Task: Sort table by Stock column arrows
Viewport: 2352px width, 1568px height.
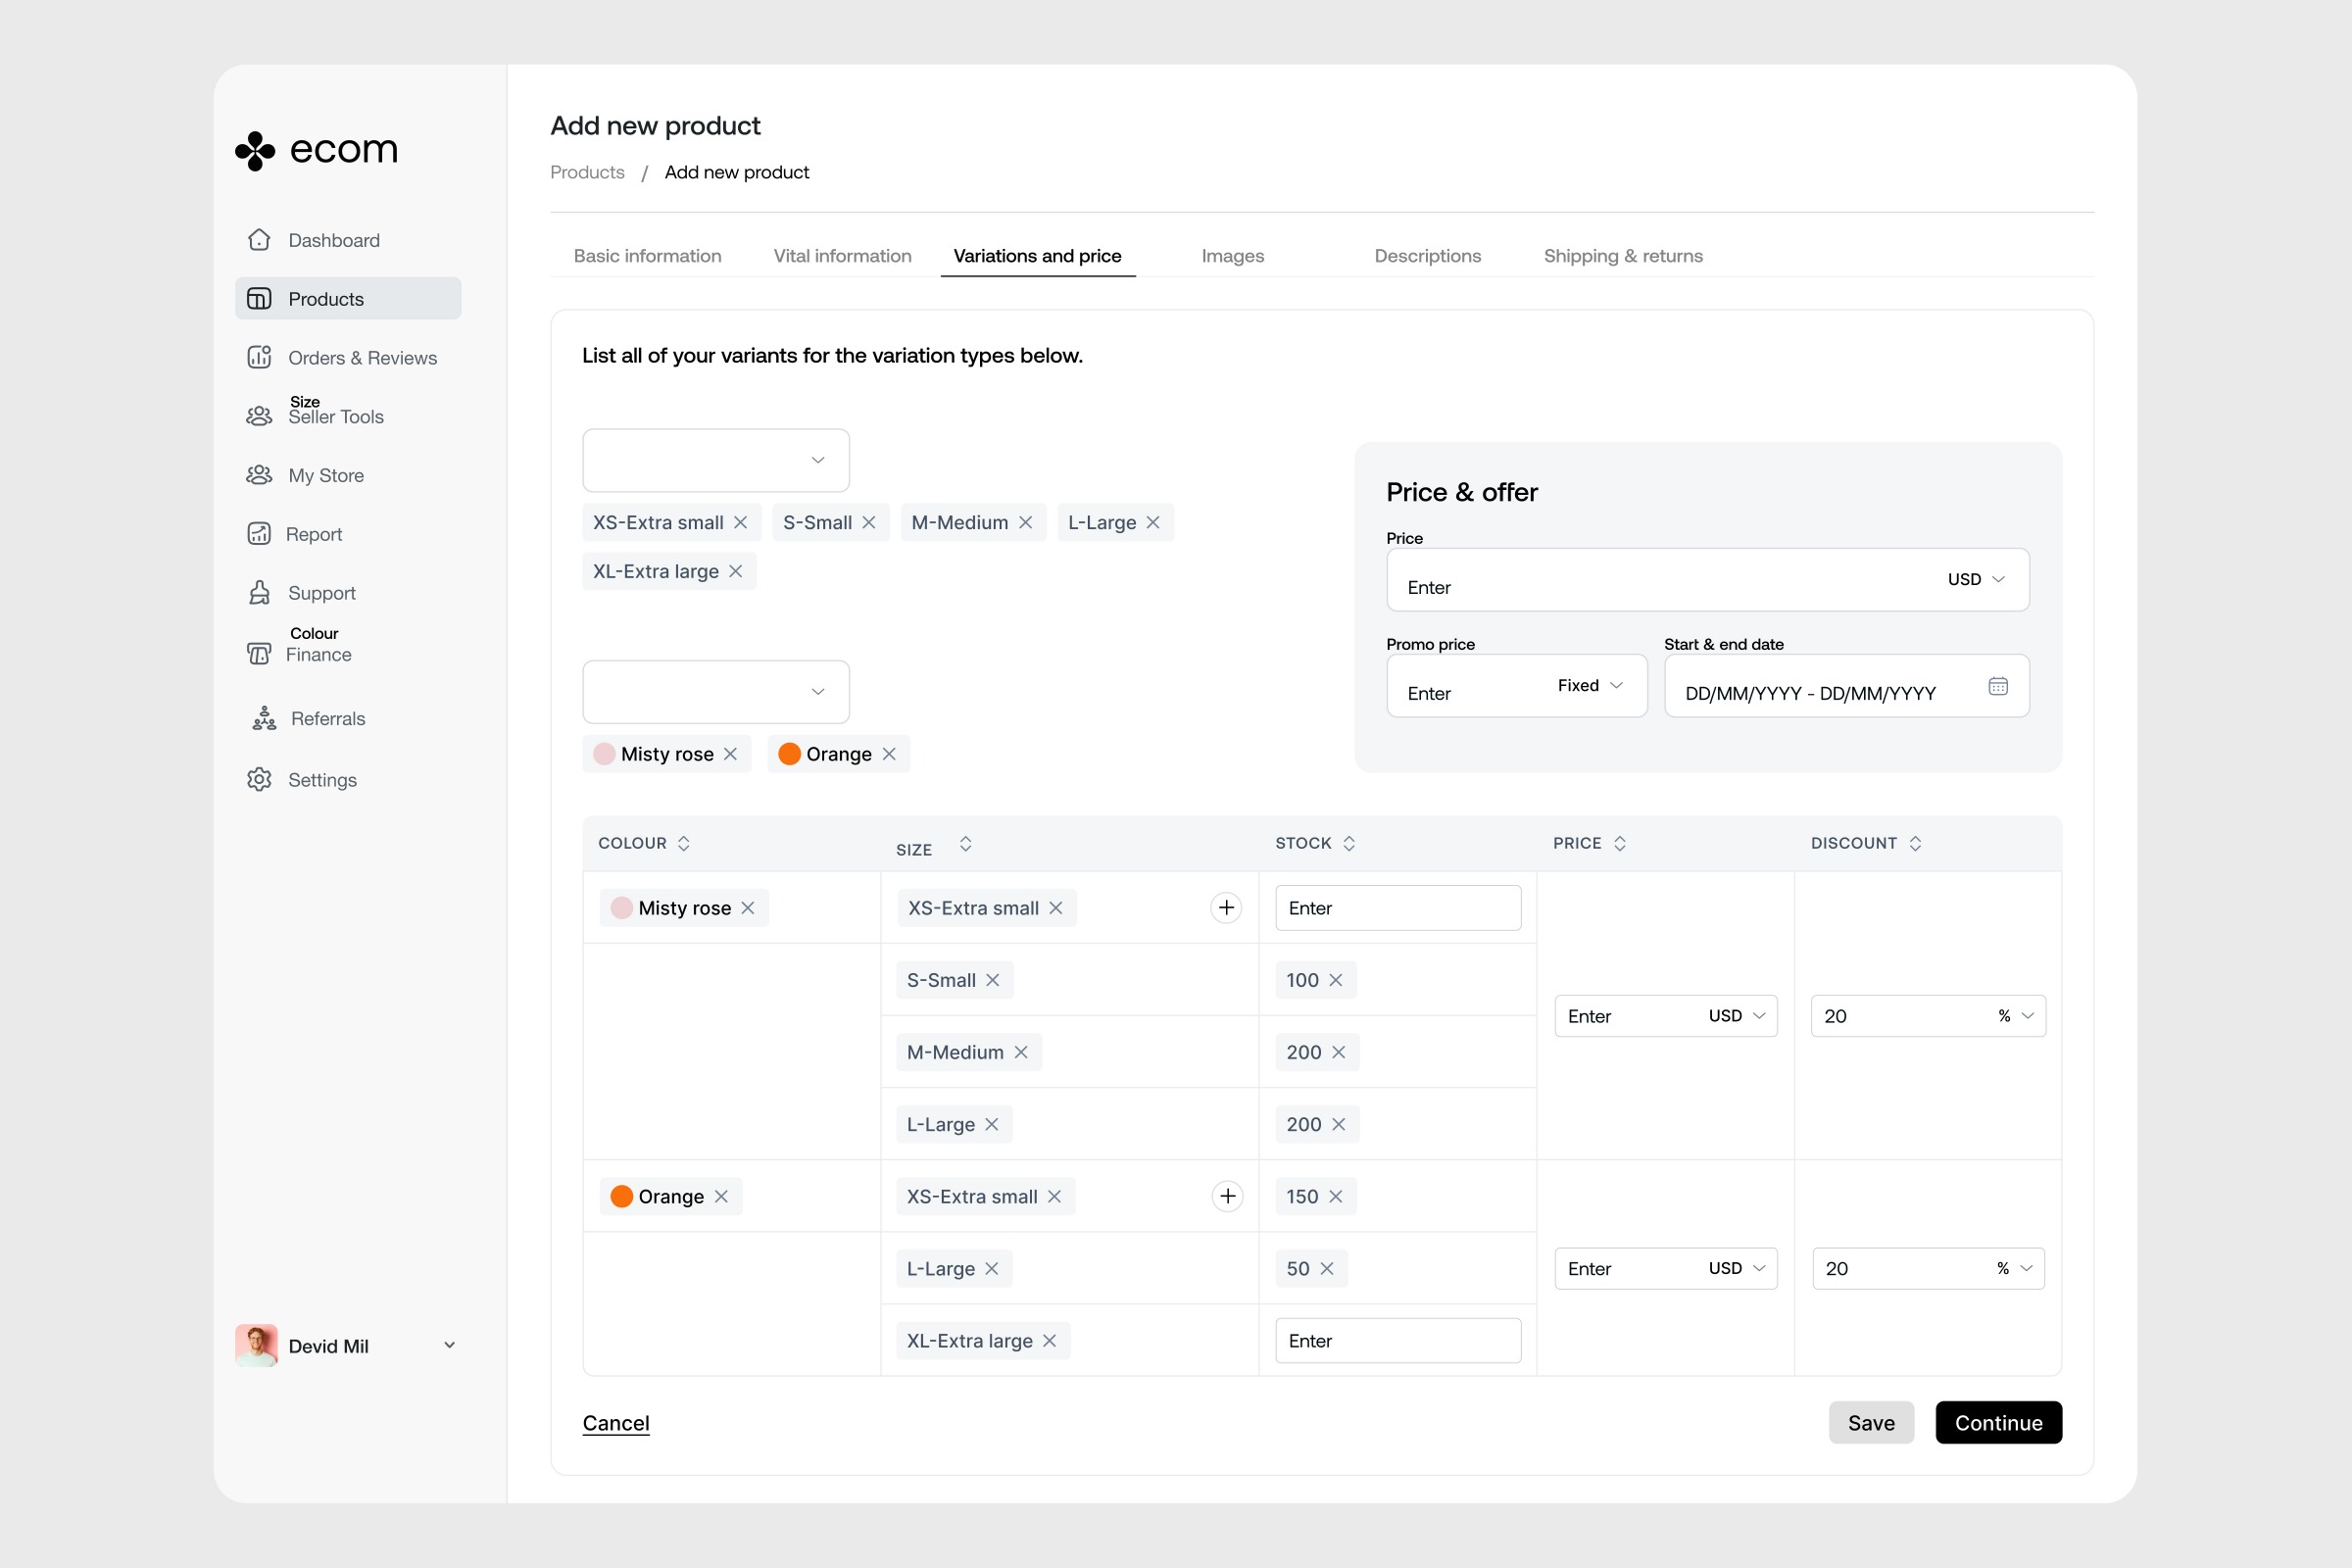Action: (x=1349, y=843)
